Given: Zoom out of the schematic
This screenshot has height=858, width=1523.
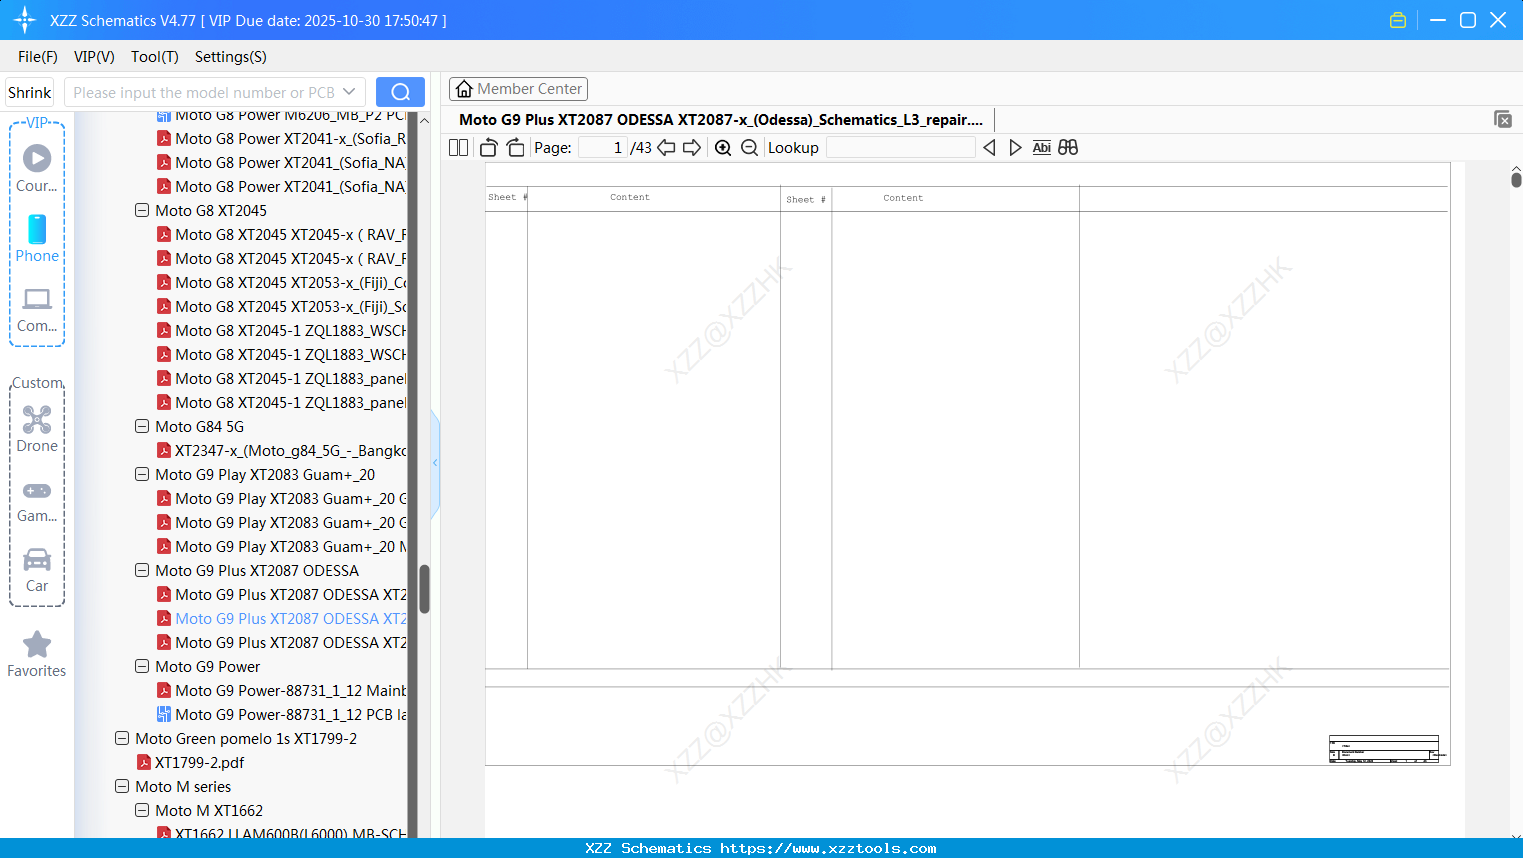Looking at the screenshot, I should tap(749, 148).
